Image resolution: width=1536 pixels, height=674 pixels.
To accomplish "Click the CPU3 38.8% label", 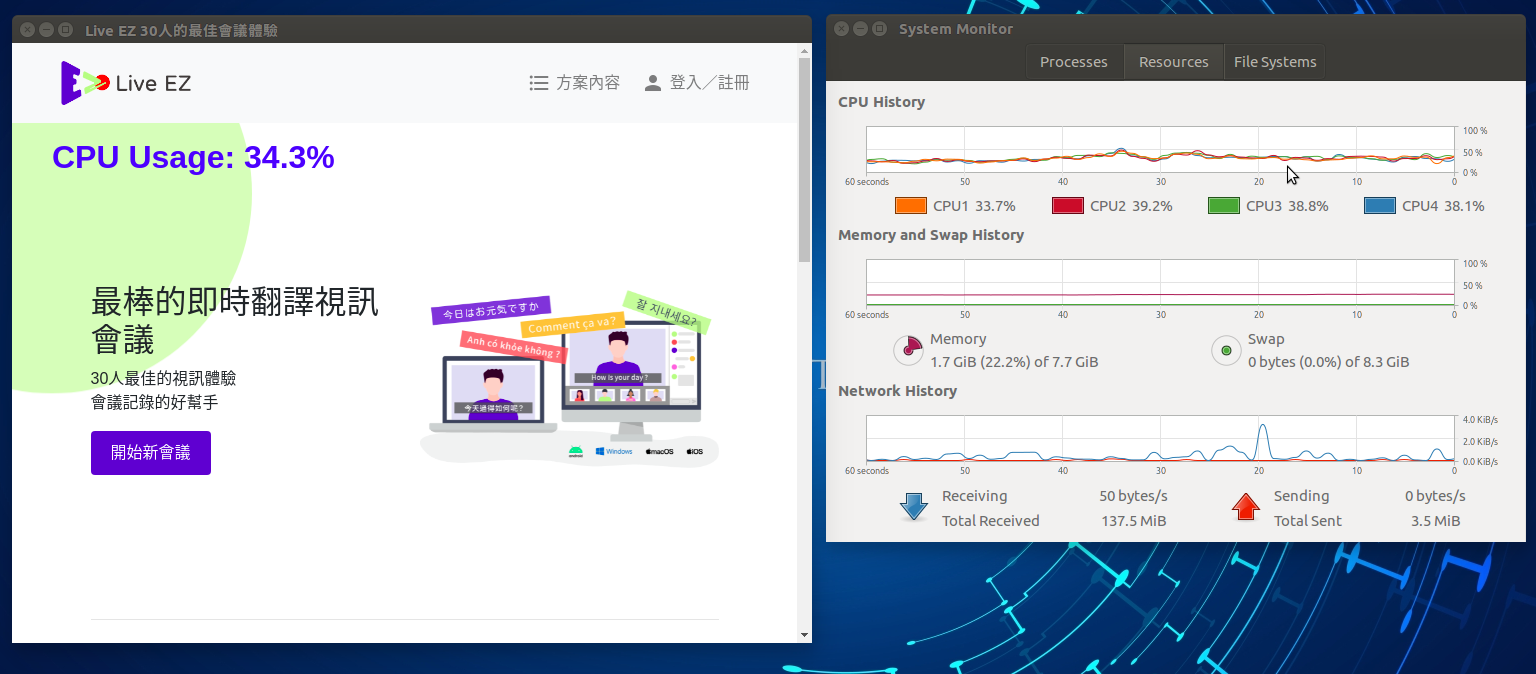I will click(1287, 206).
